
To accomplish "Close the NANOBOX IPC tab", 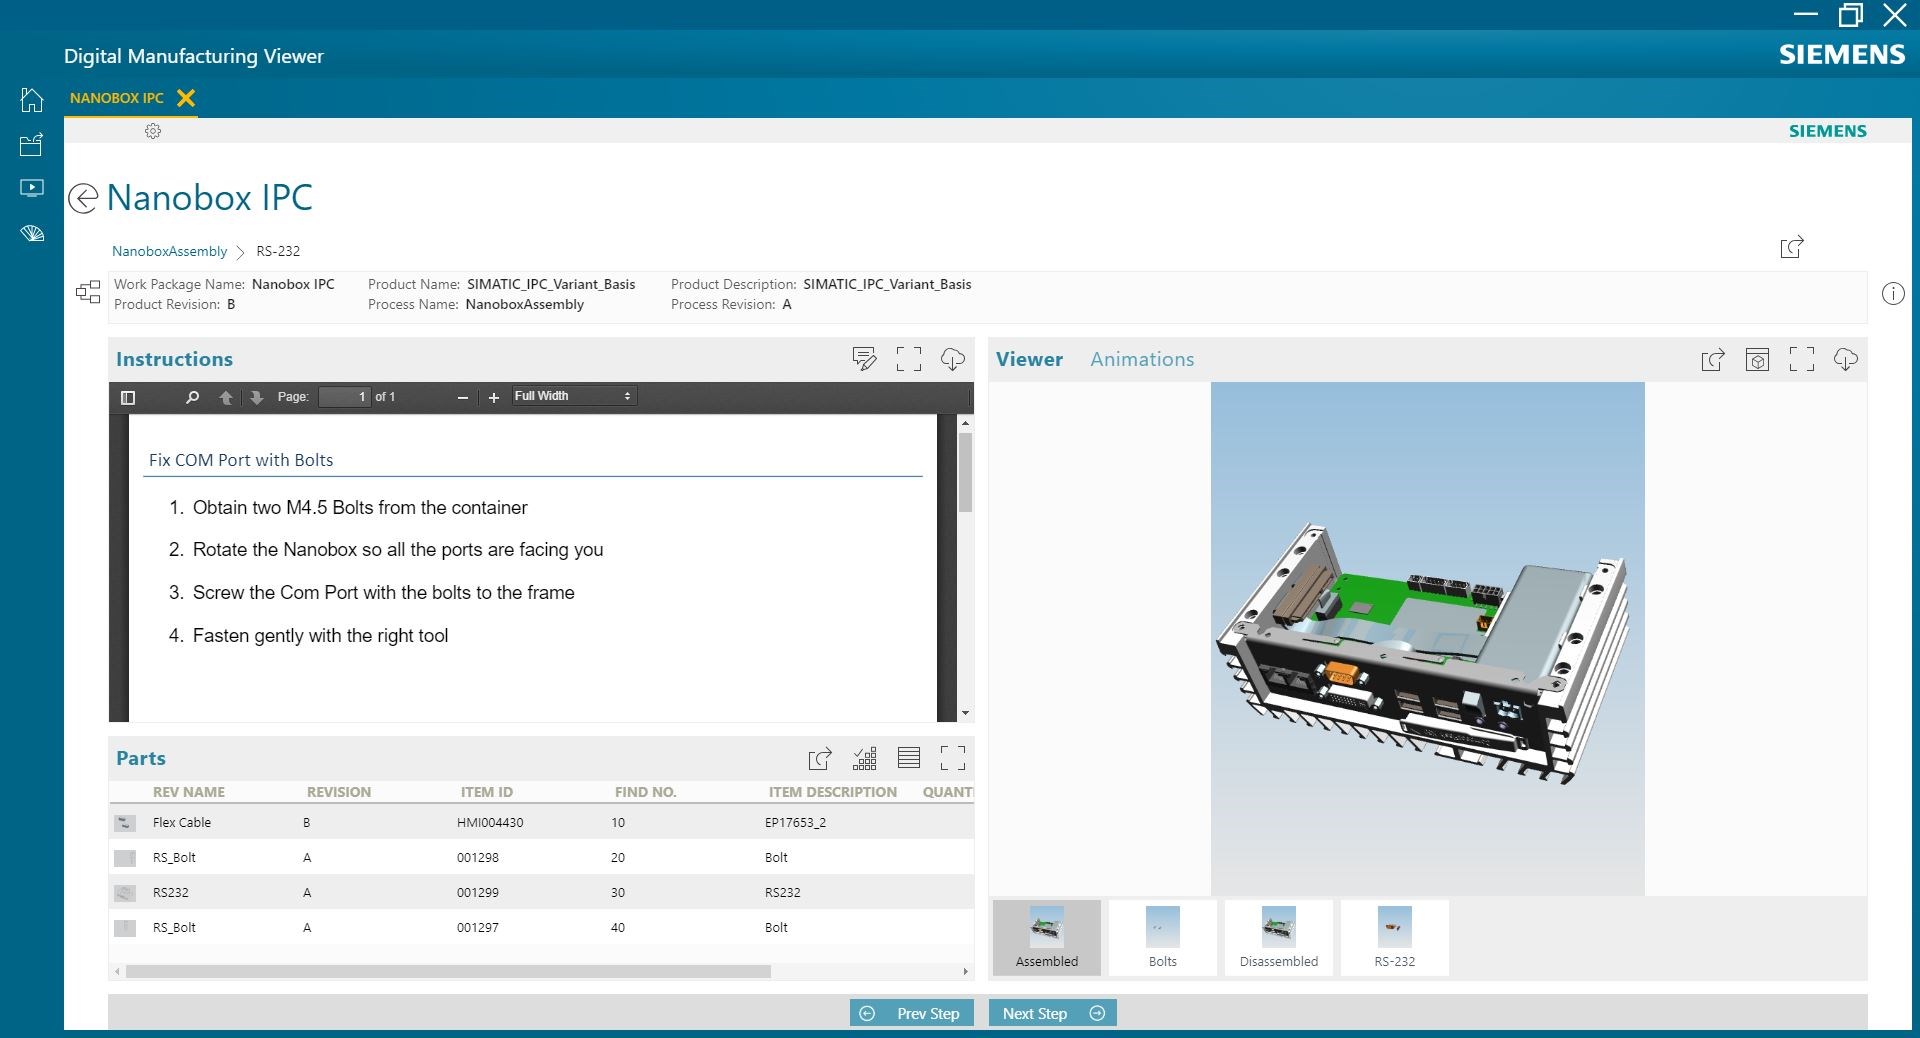I will [186, 97].
